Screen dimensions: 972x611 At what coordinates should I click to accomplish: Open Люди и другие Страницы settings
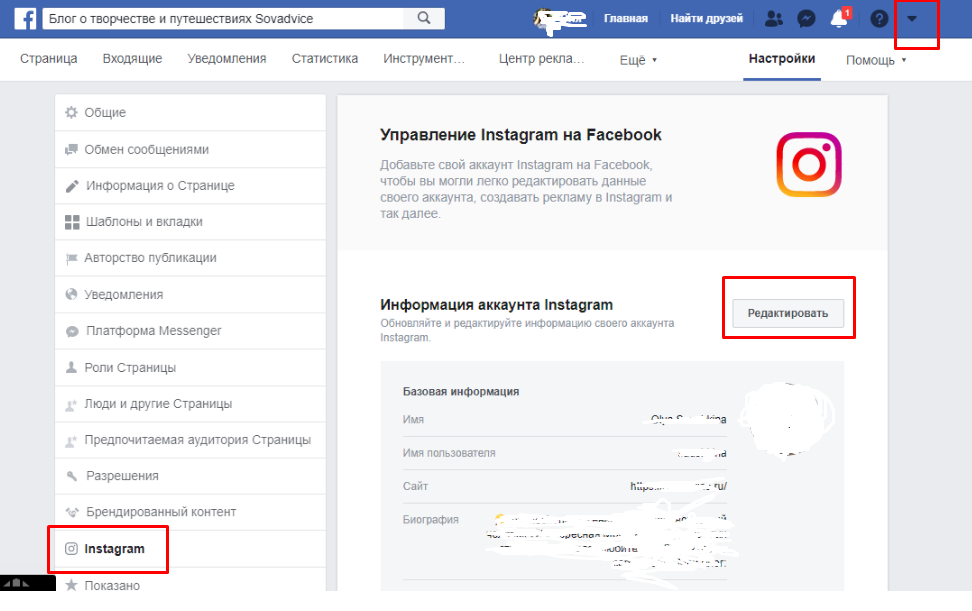190,404
